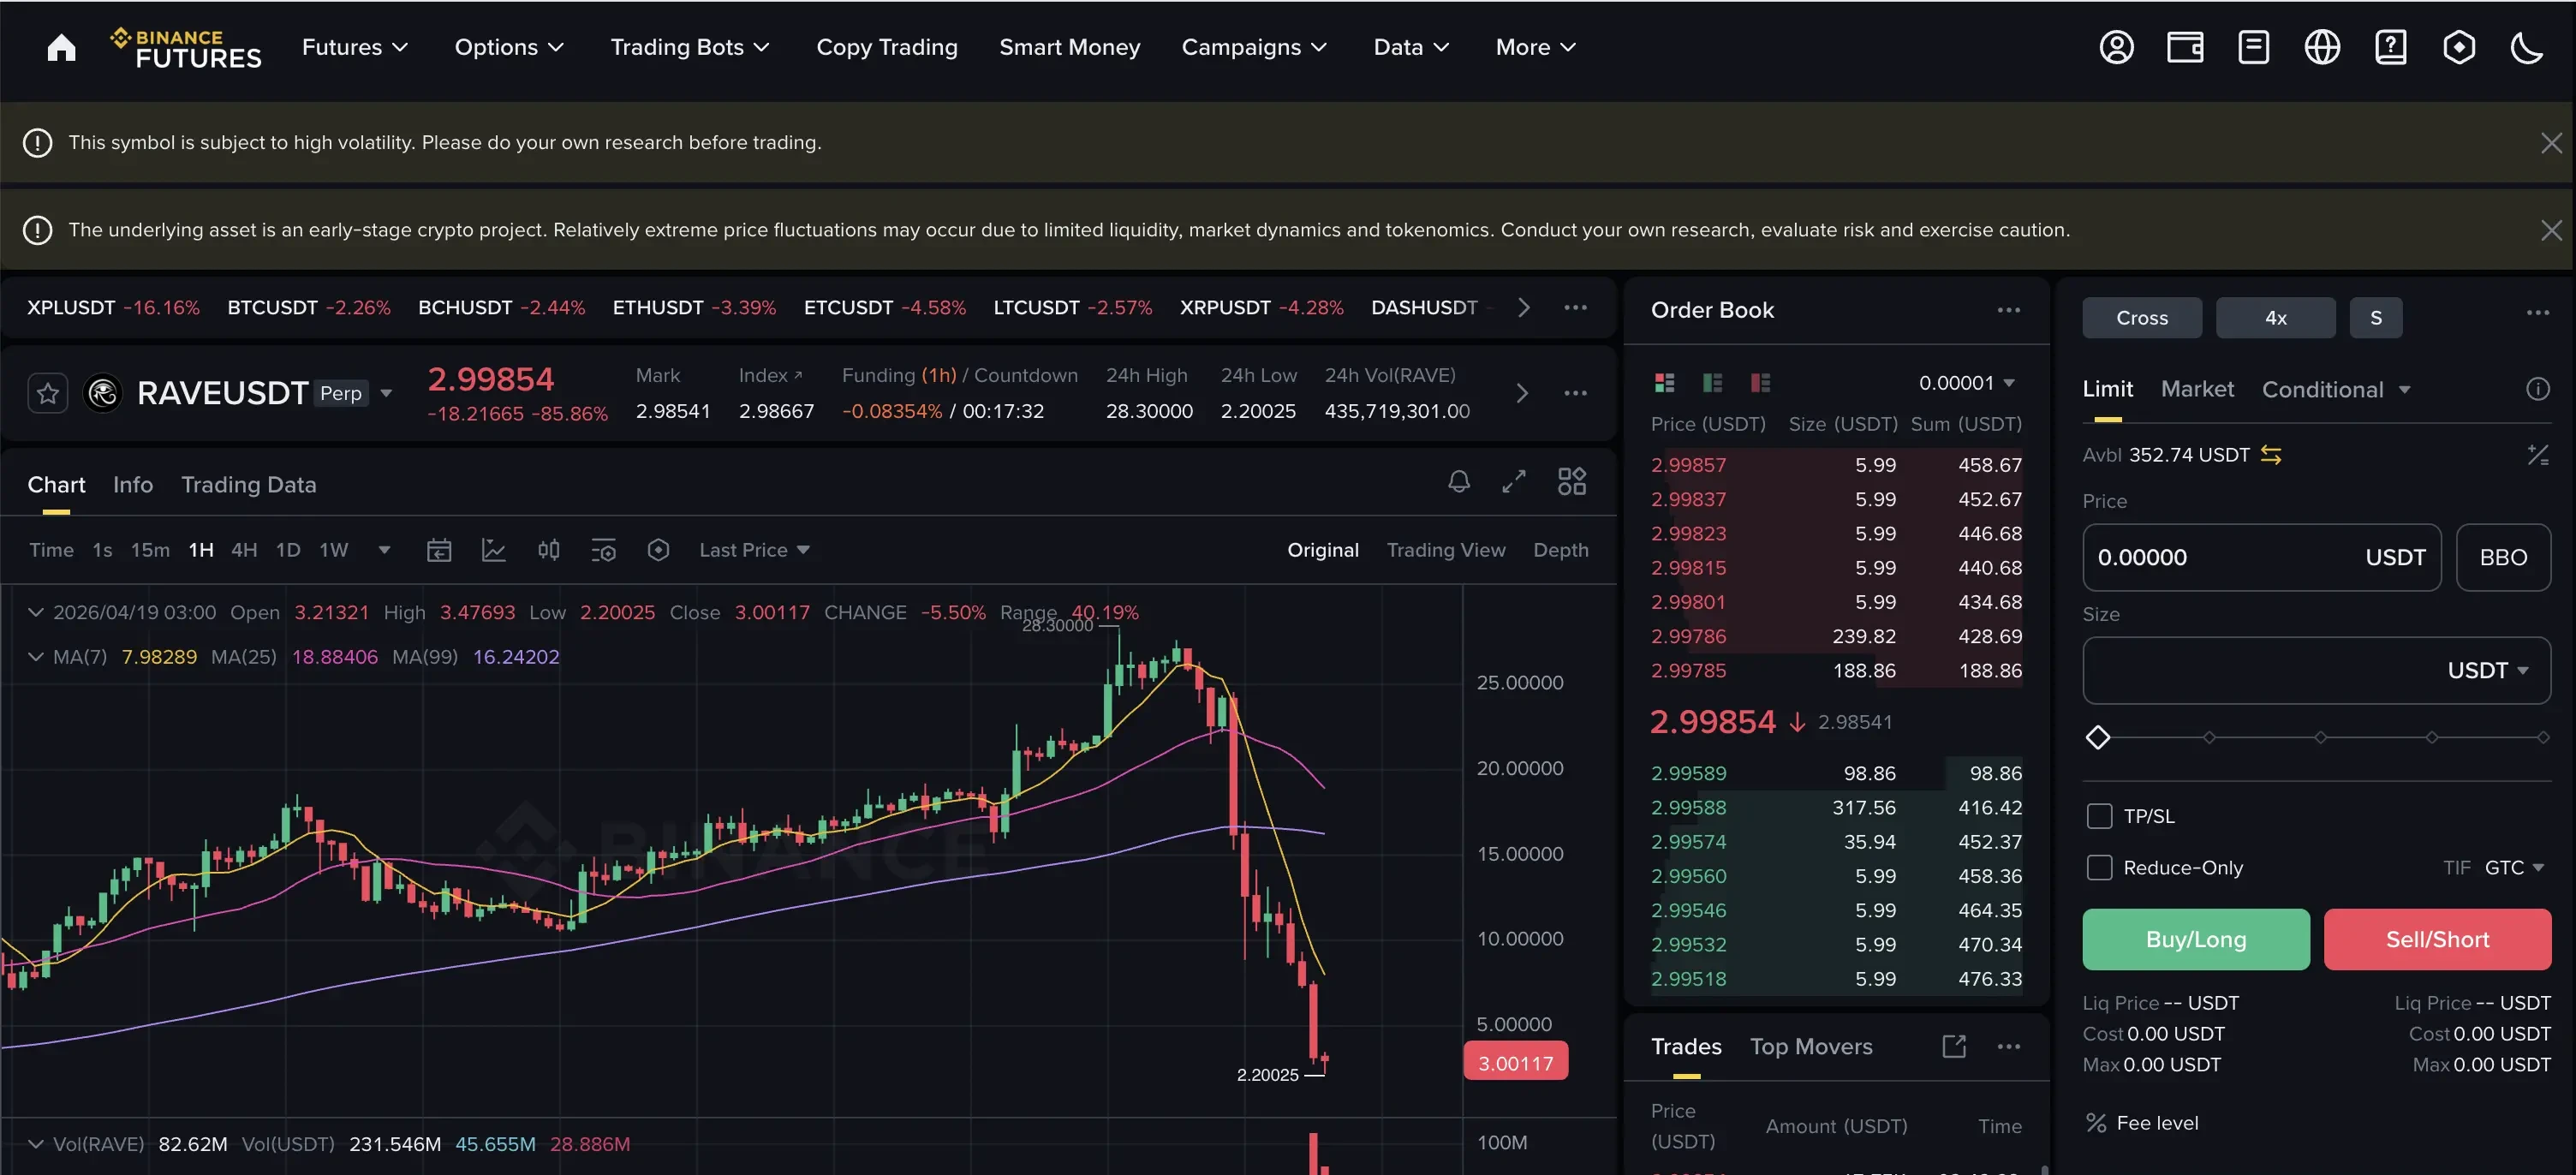Open order book more options dots

2009,310
